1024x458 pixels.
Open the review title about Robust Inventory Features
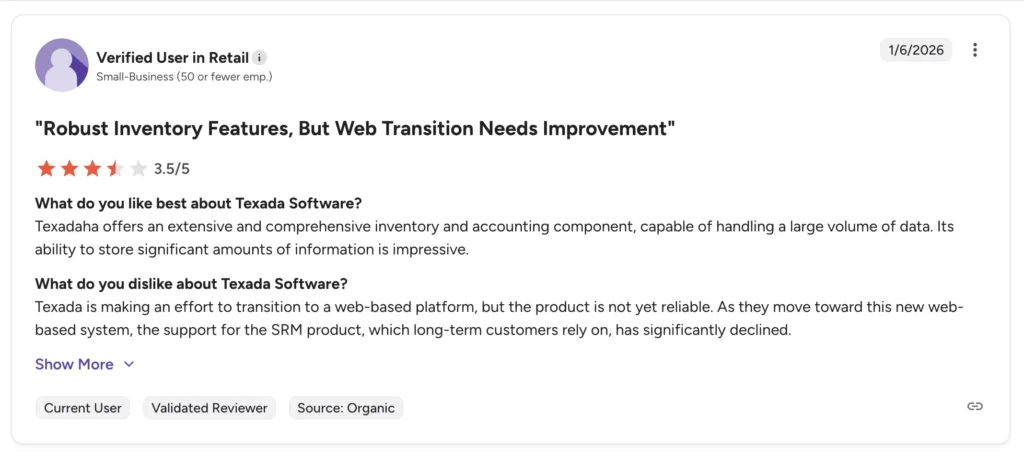tap(356, 129)
